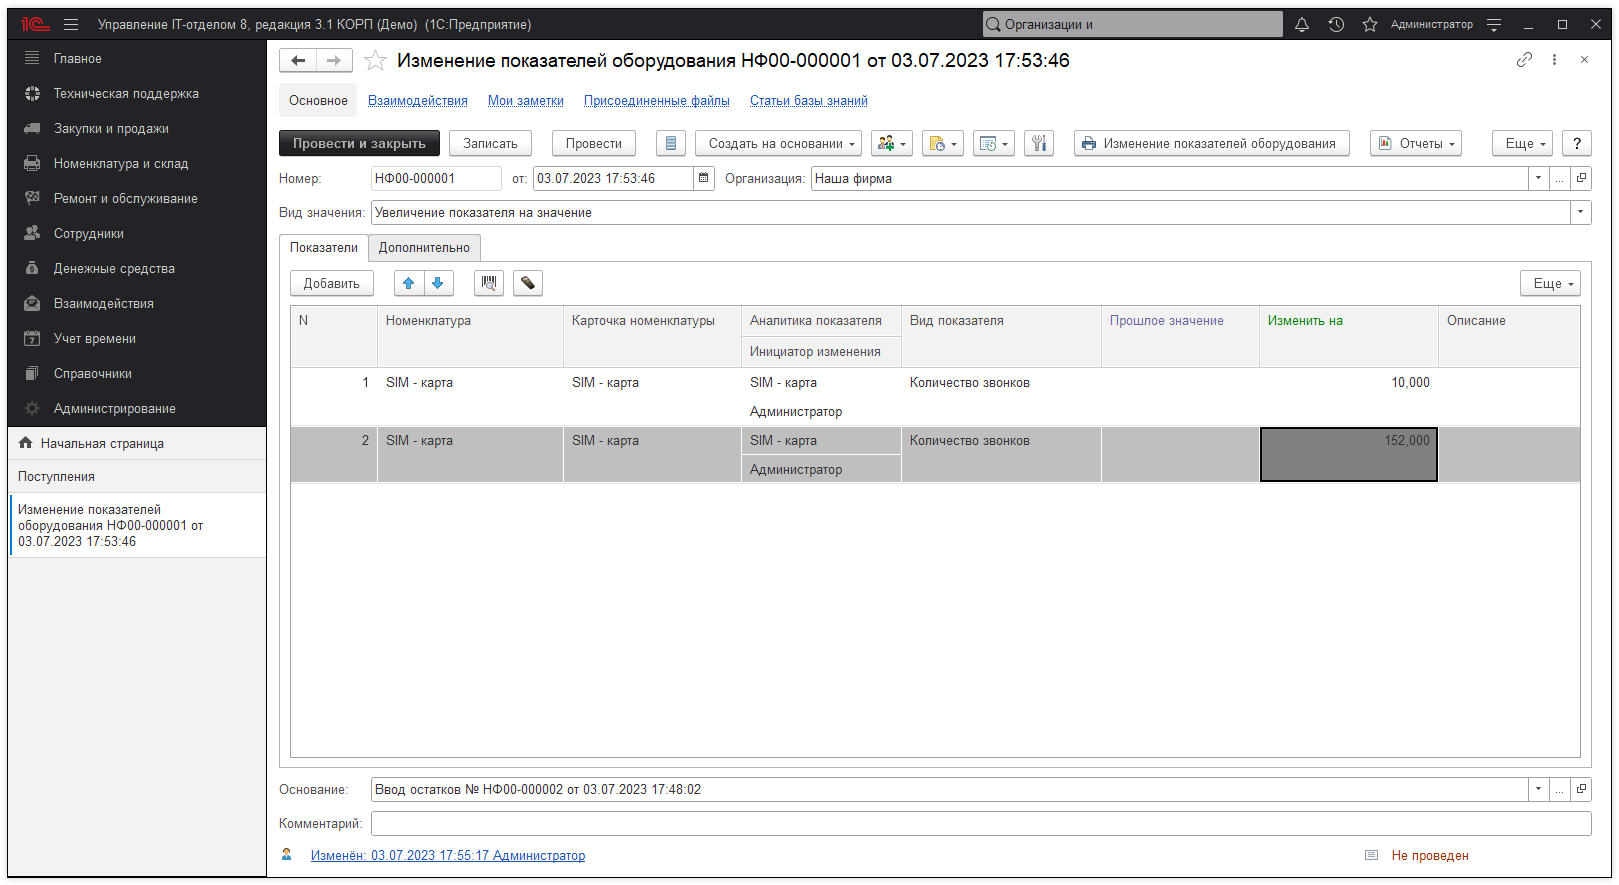
Task: Copy link to this document
Action: pos(1524,60)
